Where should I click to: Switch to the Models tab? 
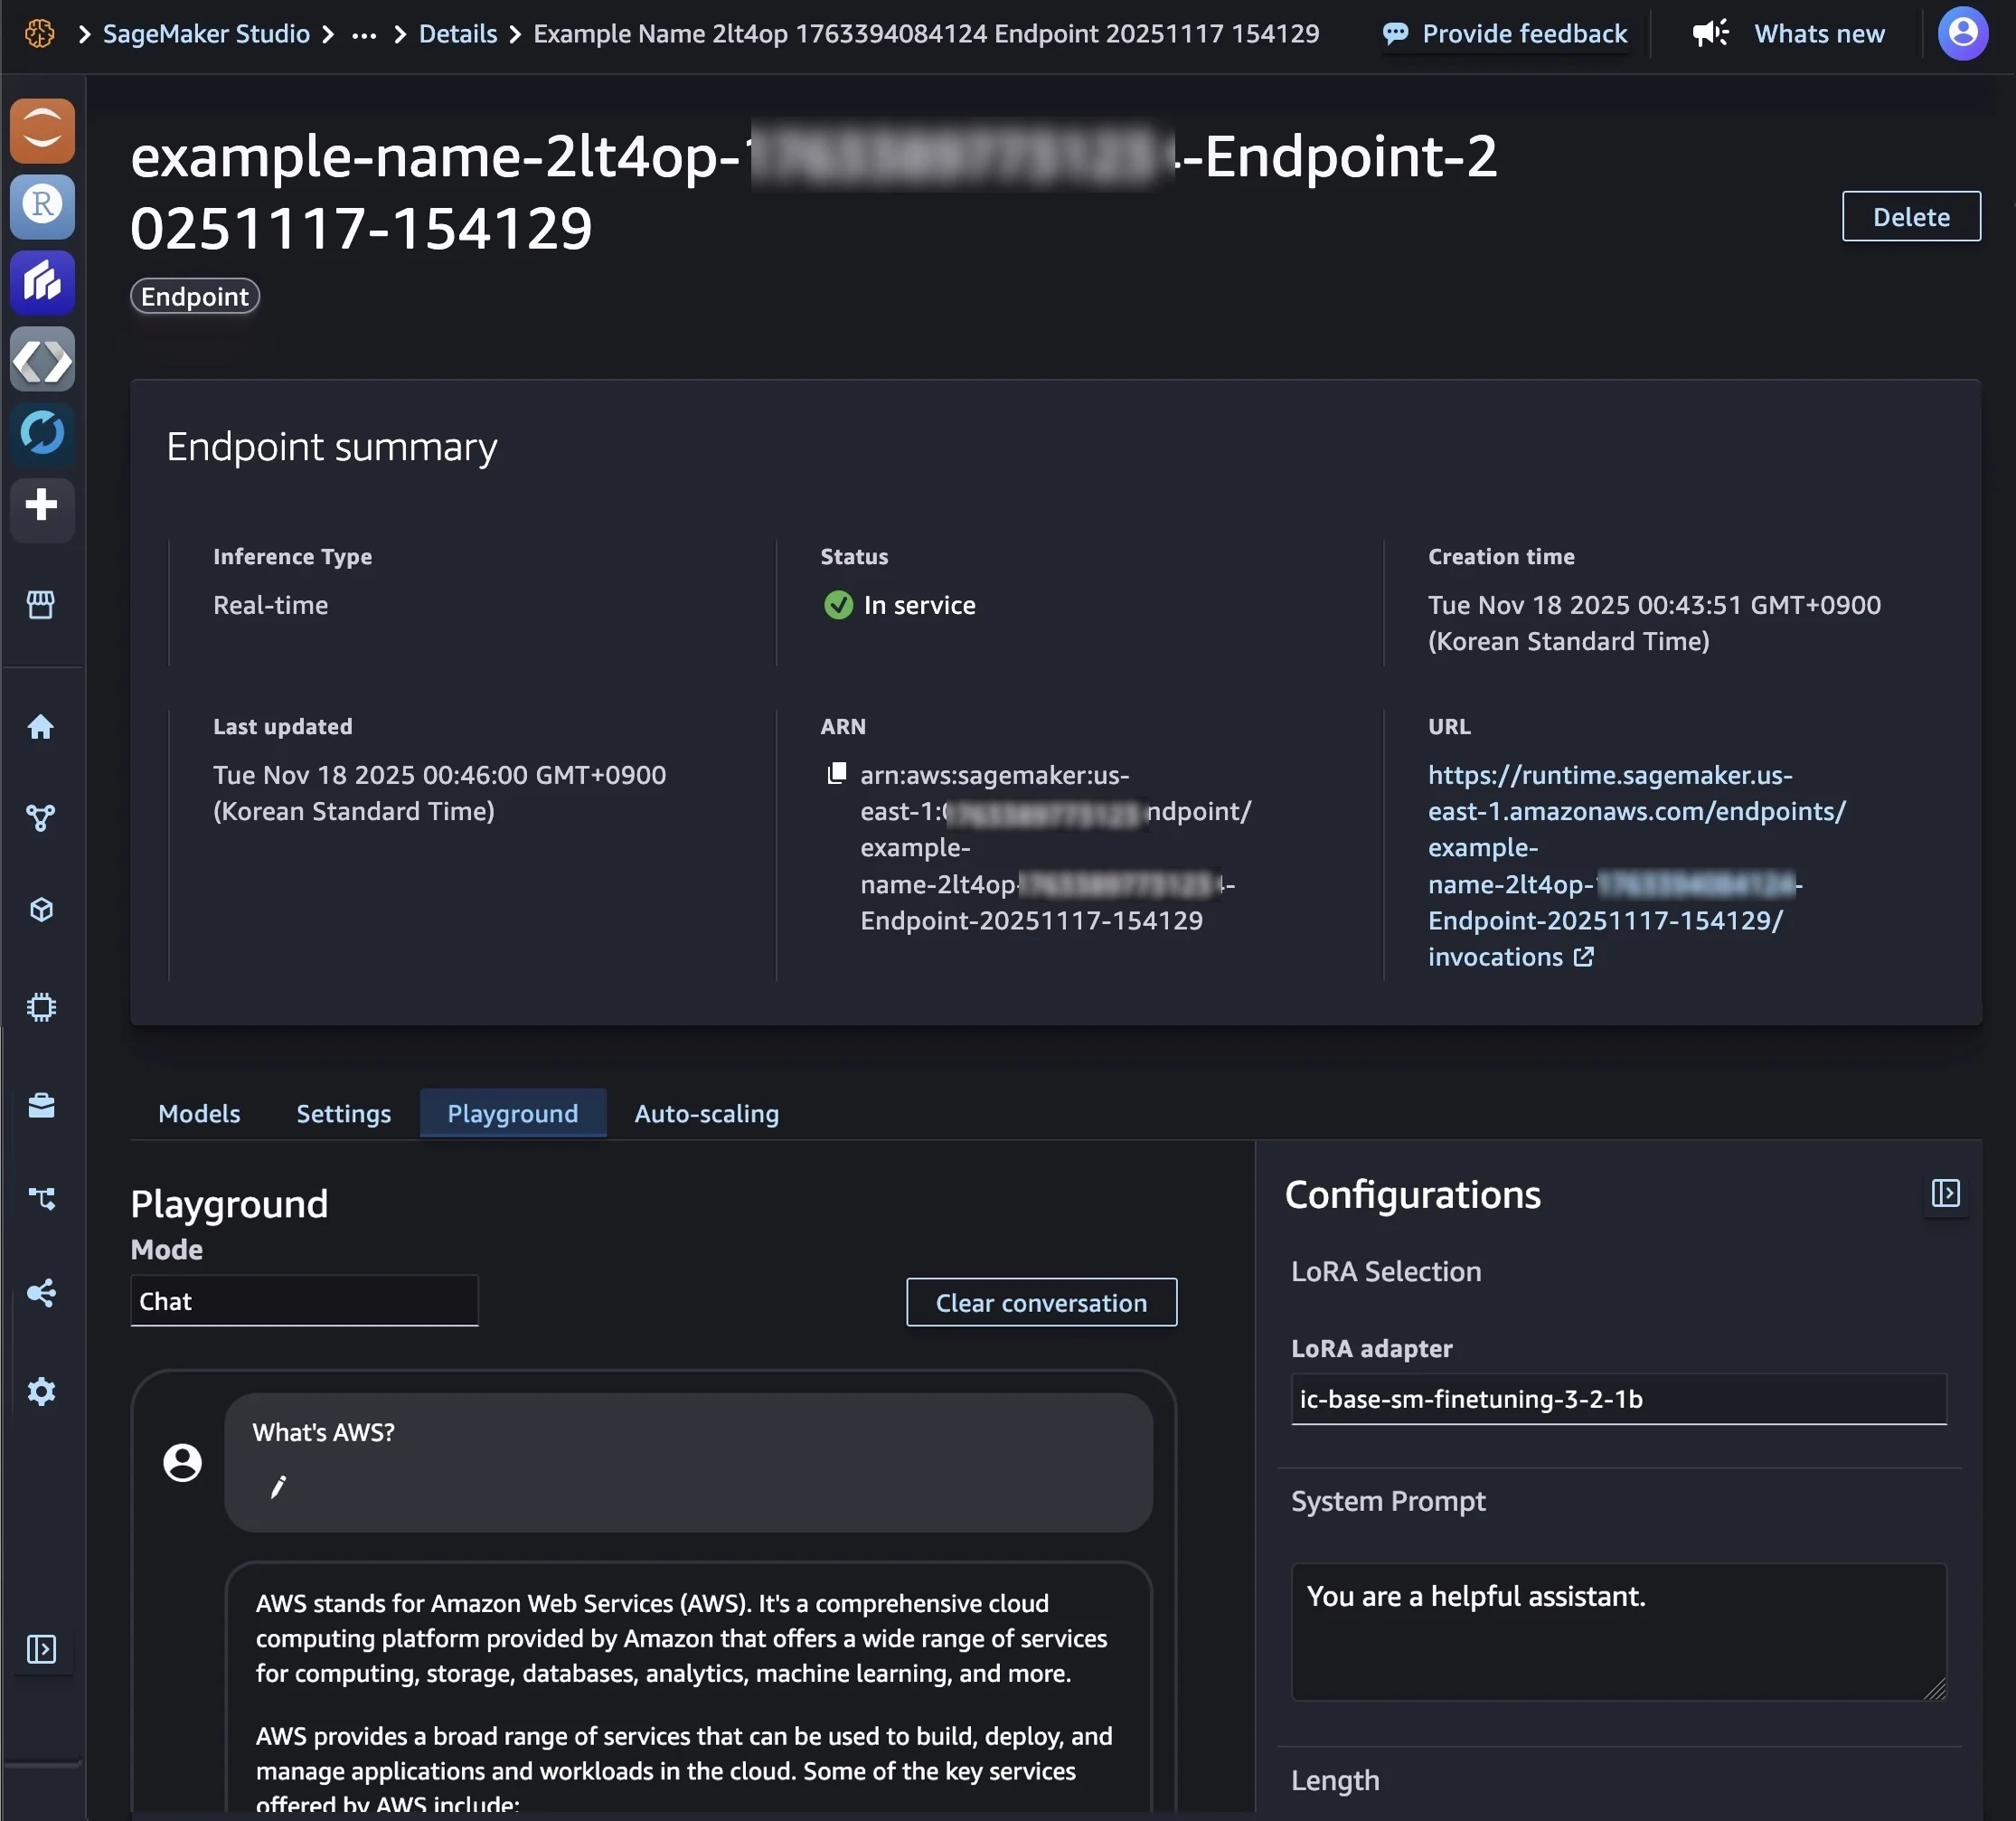pos(199,1113)
